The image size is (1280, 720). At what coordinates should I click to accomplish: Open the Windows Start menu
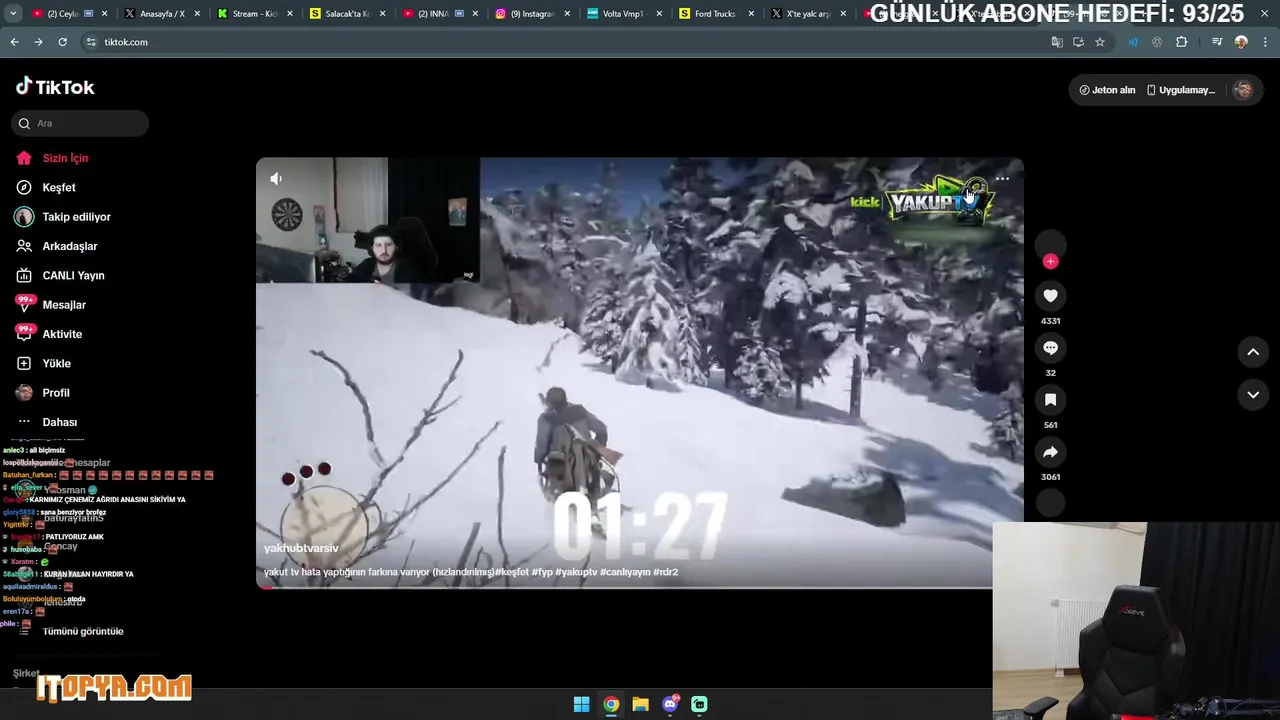(x=581, y=704)
